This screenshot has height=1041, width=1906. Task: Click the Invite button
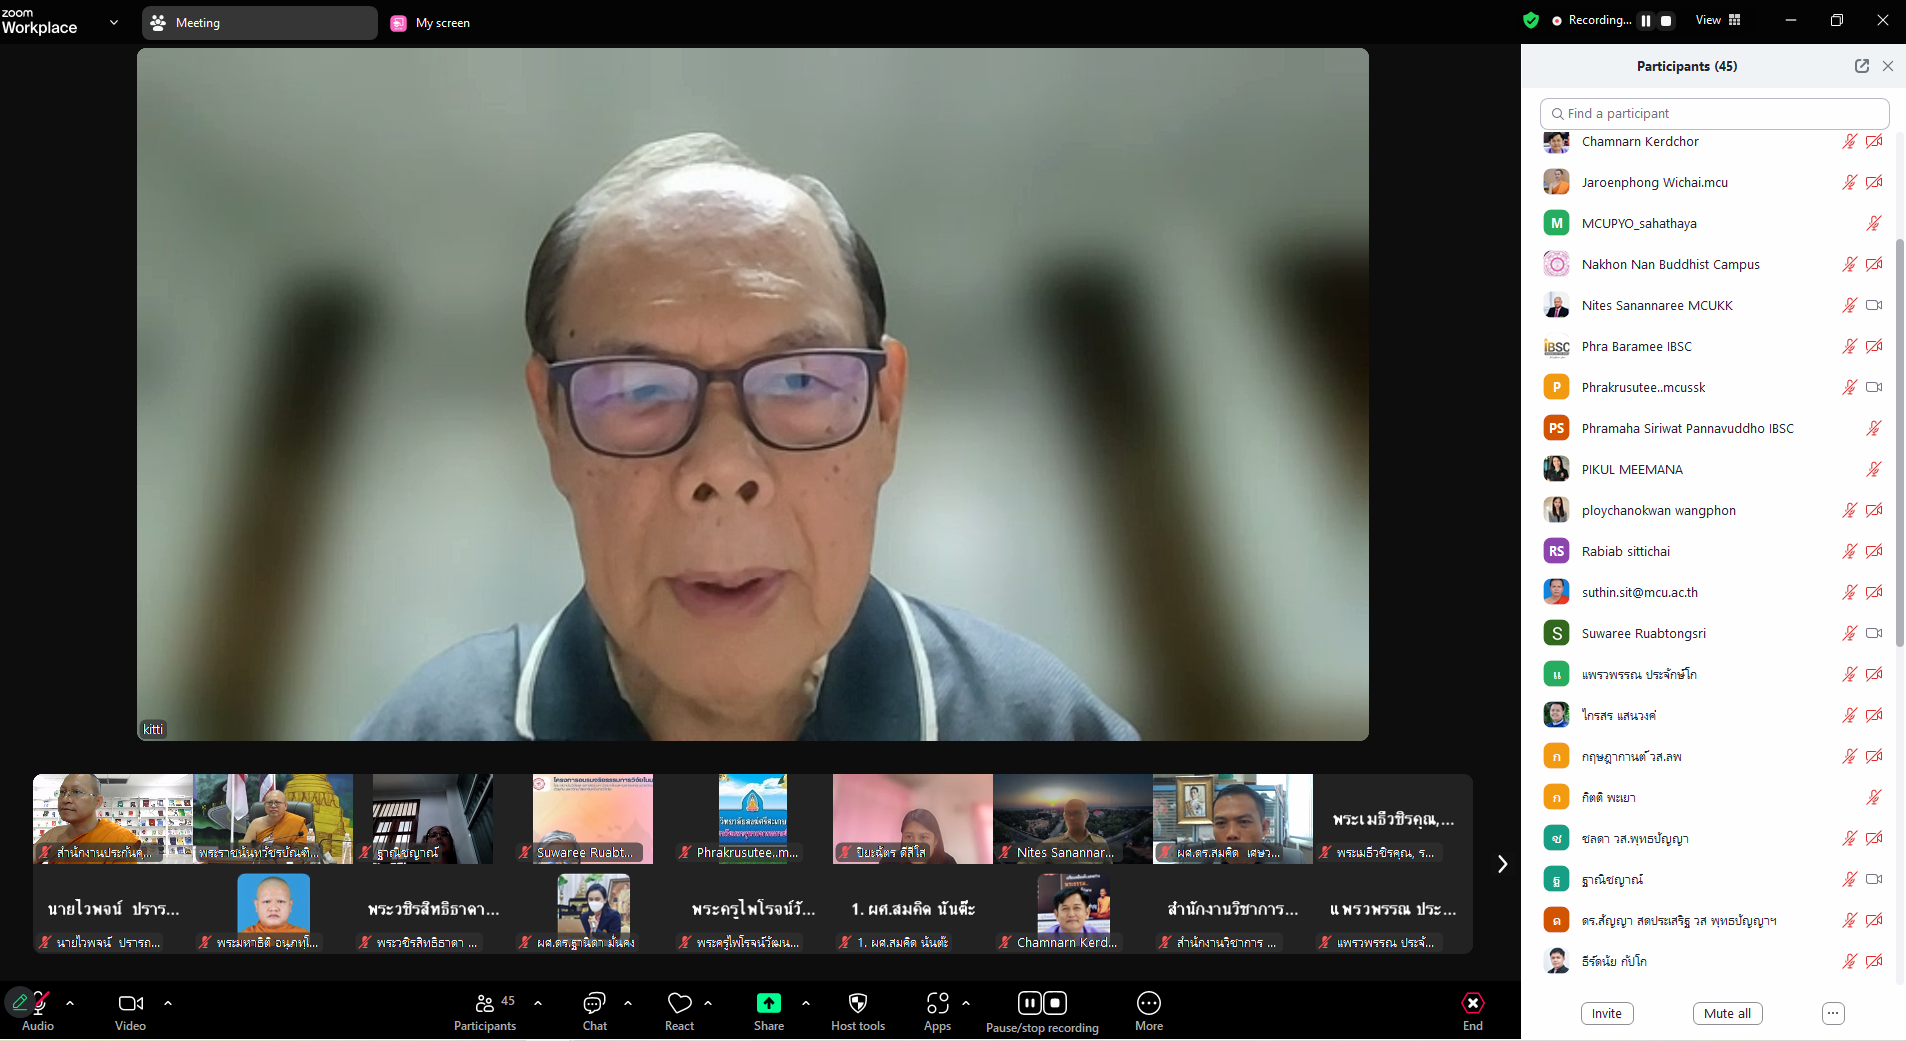[x=1606, y=1013]
